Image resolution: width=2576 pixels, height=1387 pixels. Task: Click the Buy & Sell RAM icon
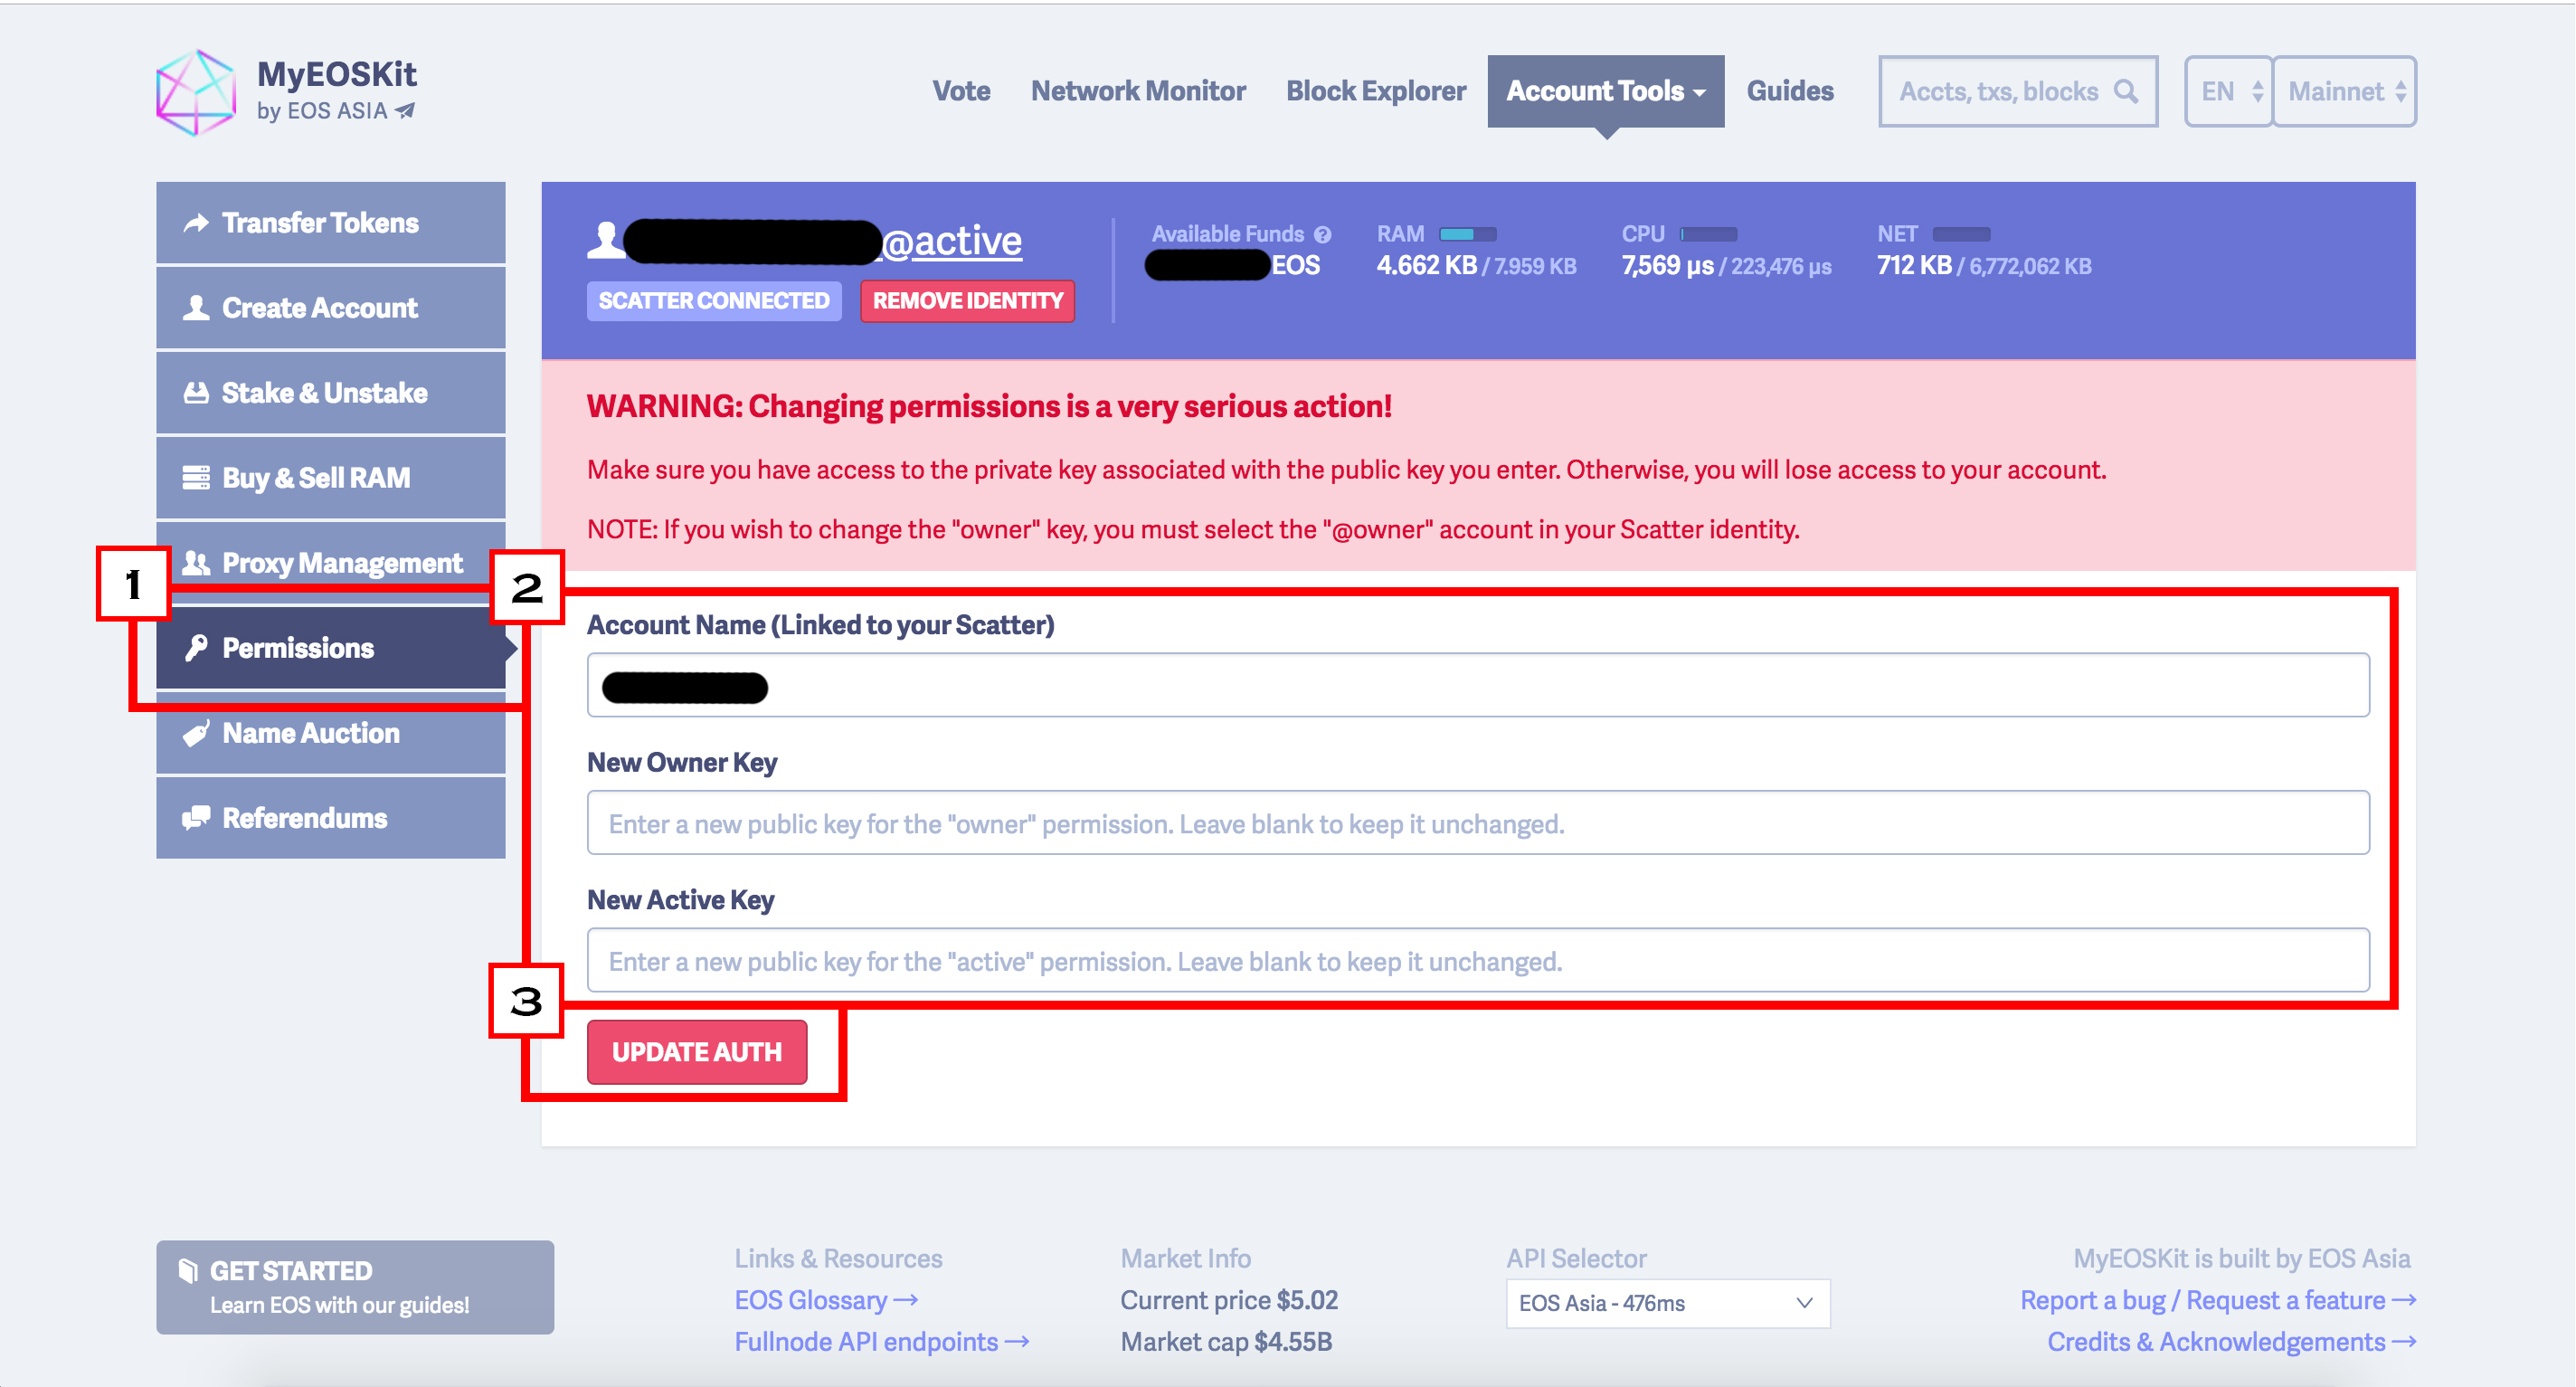[196, 478]
